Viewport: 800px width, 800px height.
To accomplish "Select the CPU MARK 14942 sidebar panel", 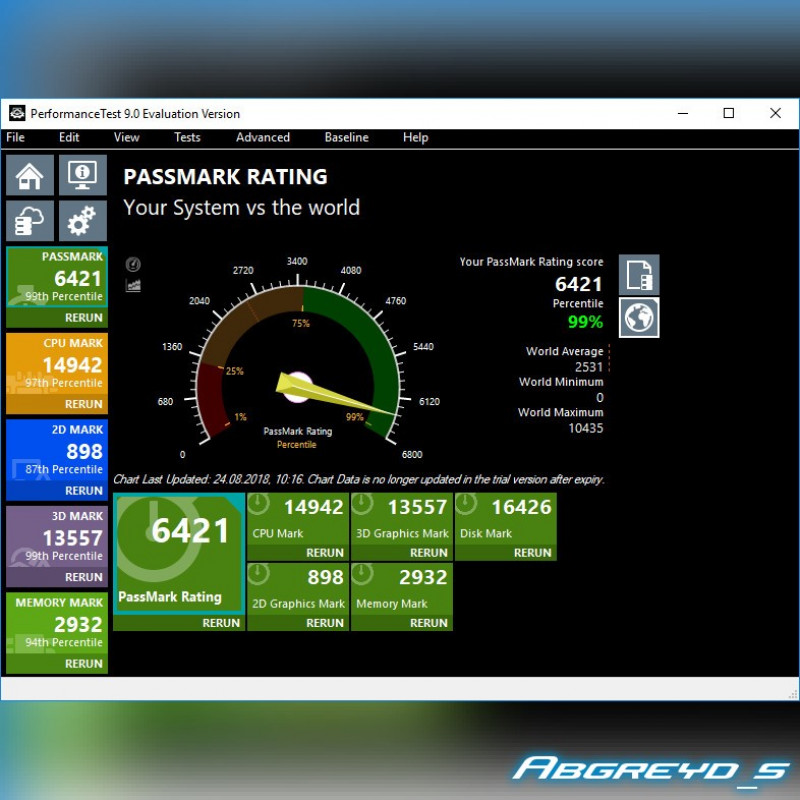I will click(57, 363).
